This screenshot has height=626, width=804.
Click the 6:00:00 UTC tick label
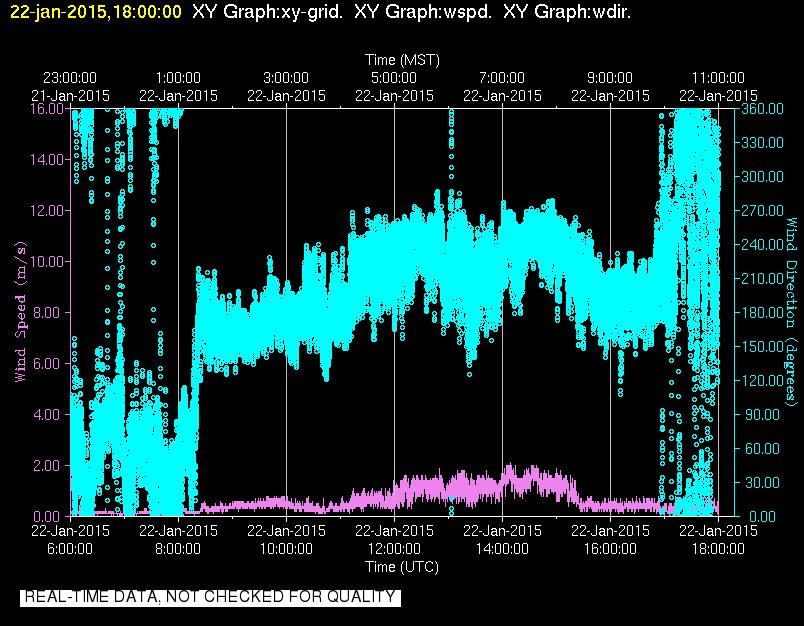click(x=70, y=549)
